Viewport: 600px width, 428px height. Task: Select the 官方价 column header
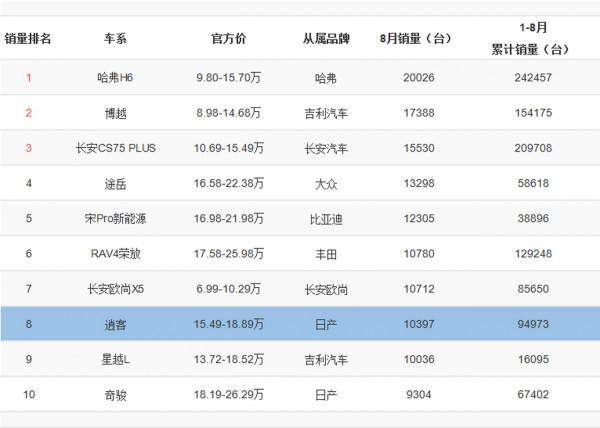click(x=227, y=39)
